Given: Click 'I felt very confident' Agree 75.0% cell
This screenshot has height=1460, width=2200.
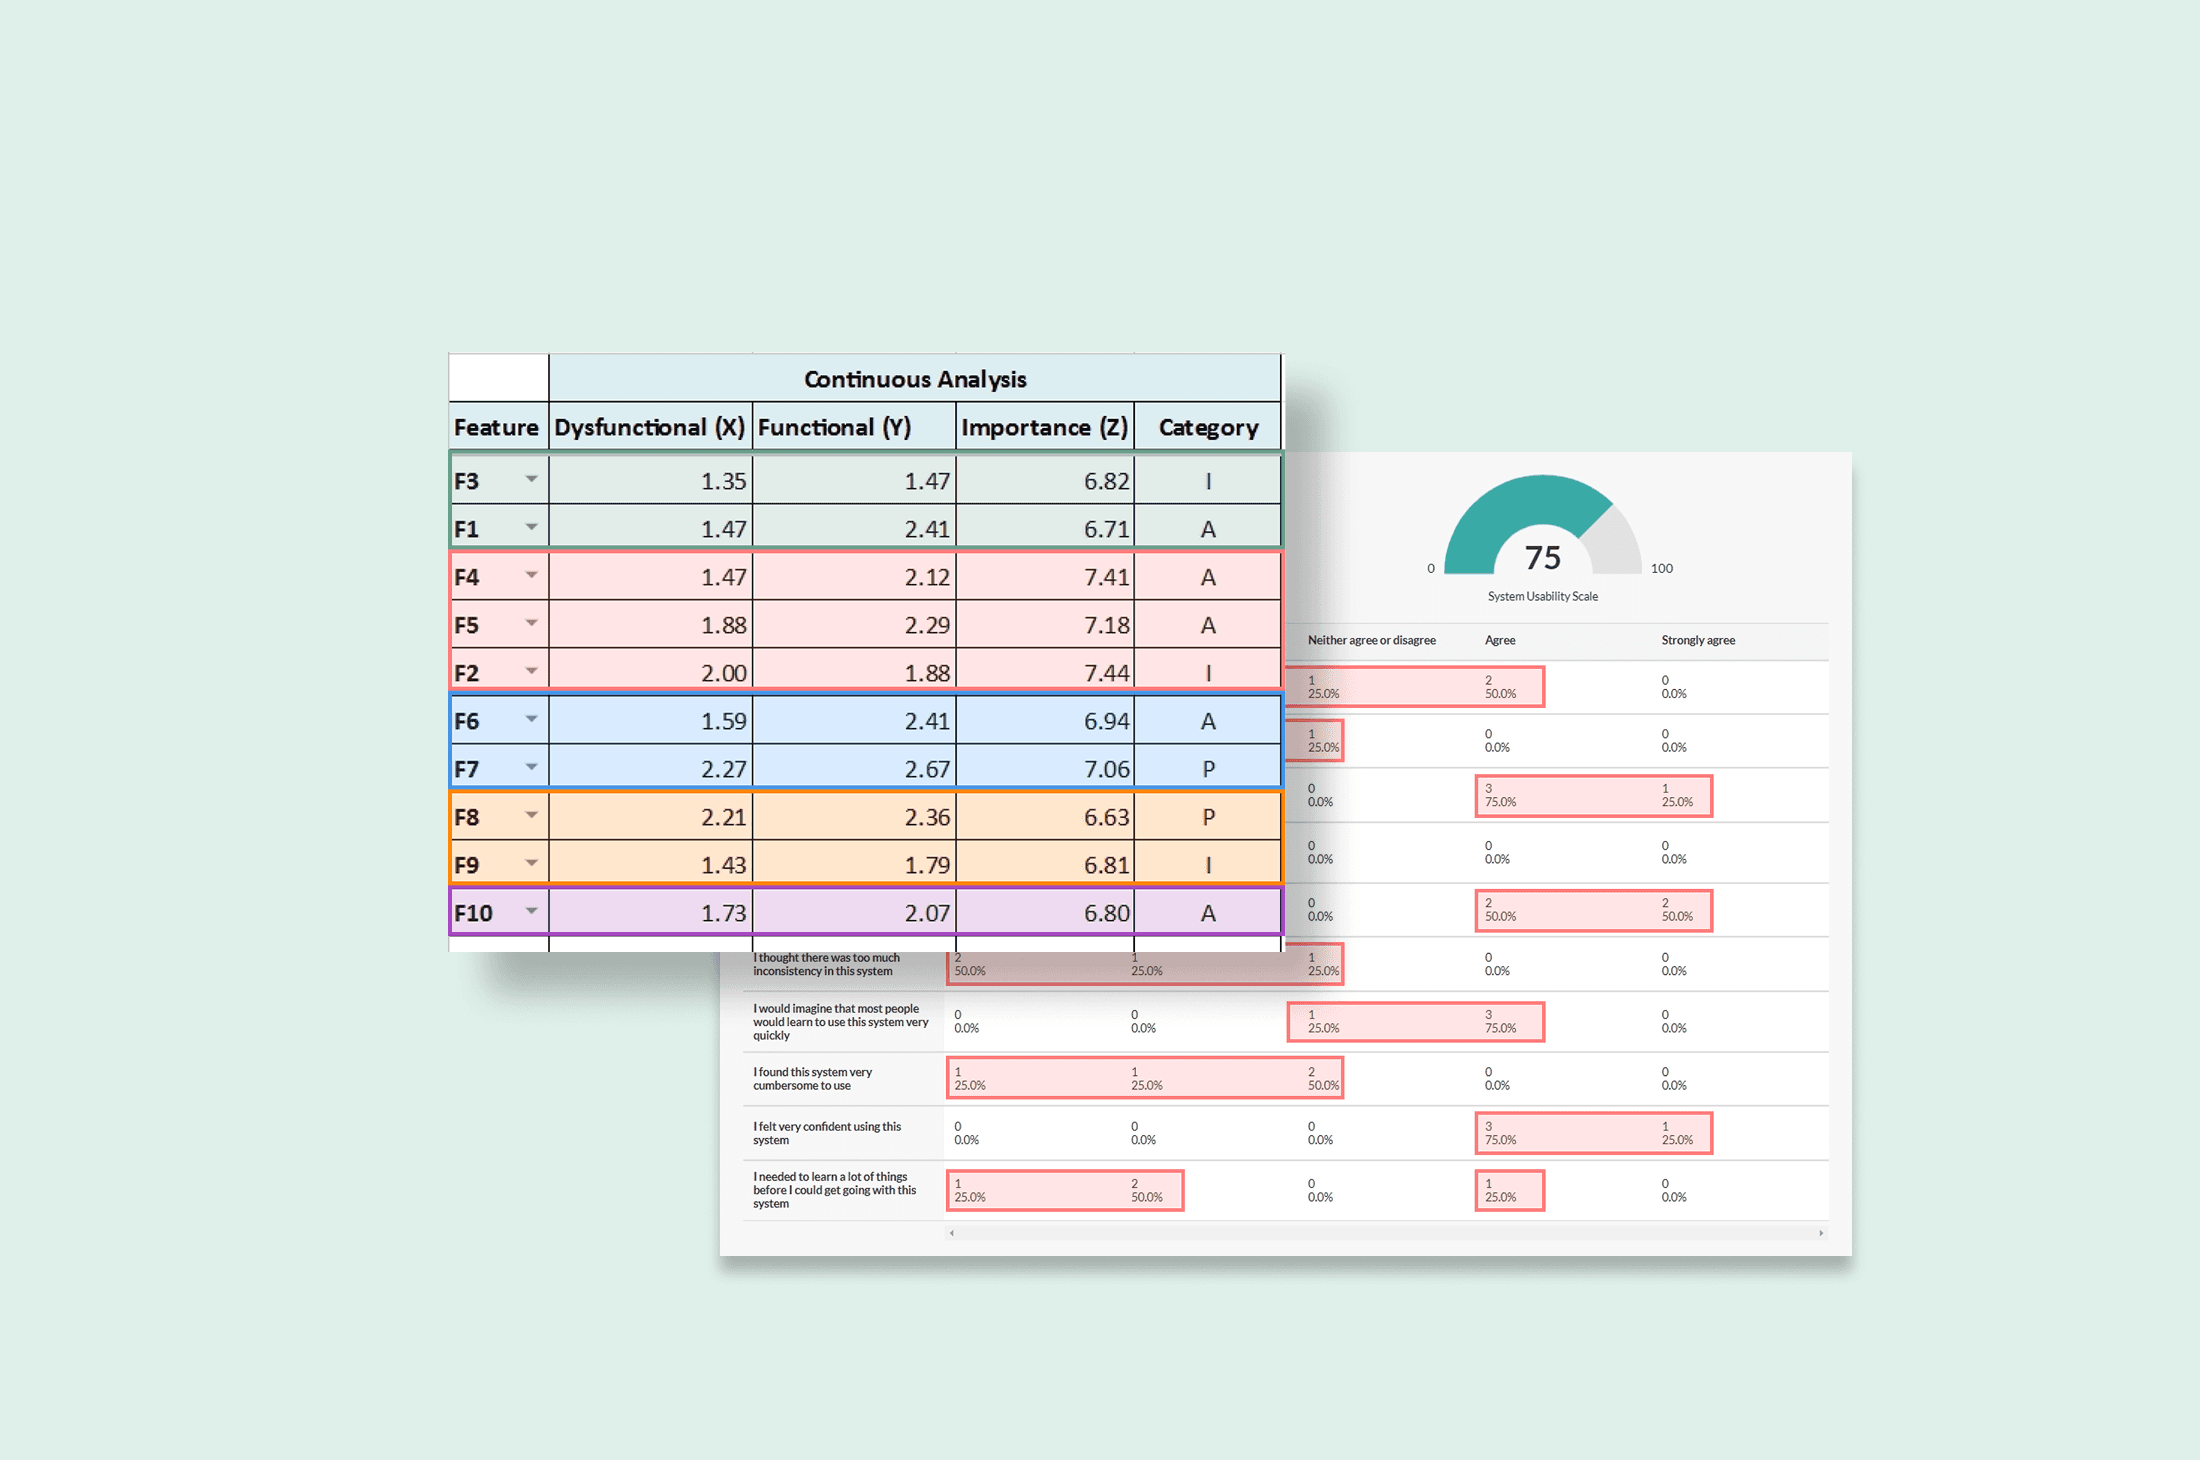Looking at the screenshot, I should (1500, 1133).
